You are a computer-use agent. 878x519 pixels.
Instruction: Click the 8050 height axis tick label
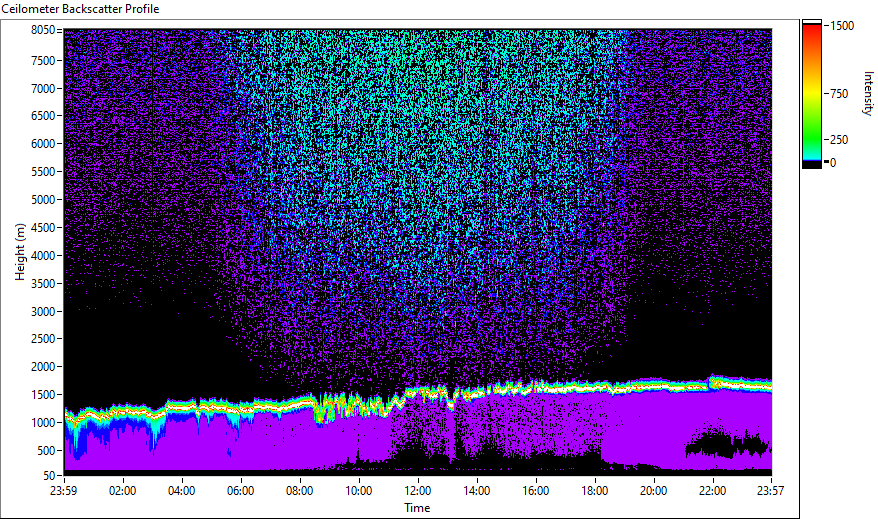(43, 30)
